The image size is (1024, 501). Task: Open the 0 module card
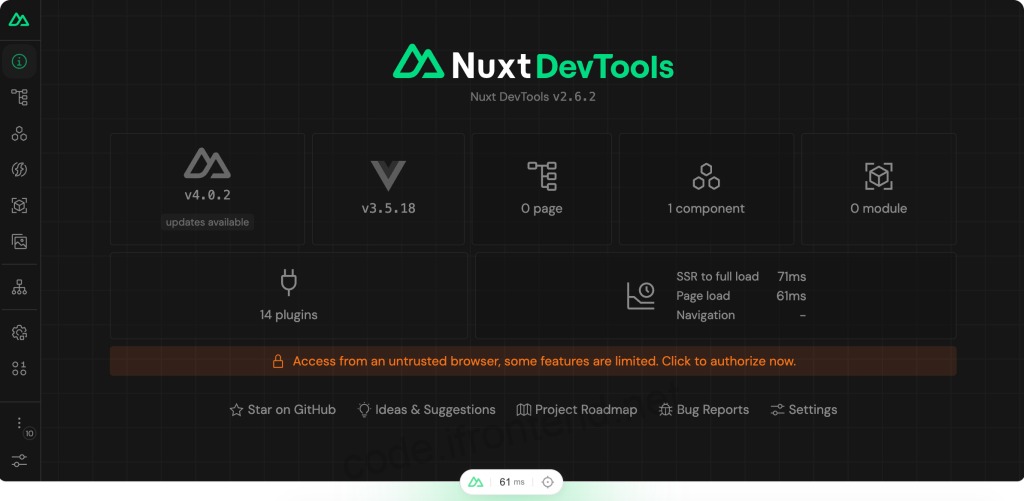tap(878, 189)
